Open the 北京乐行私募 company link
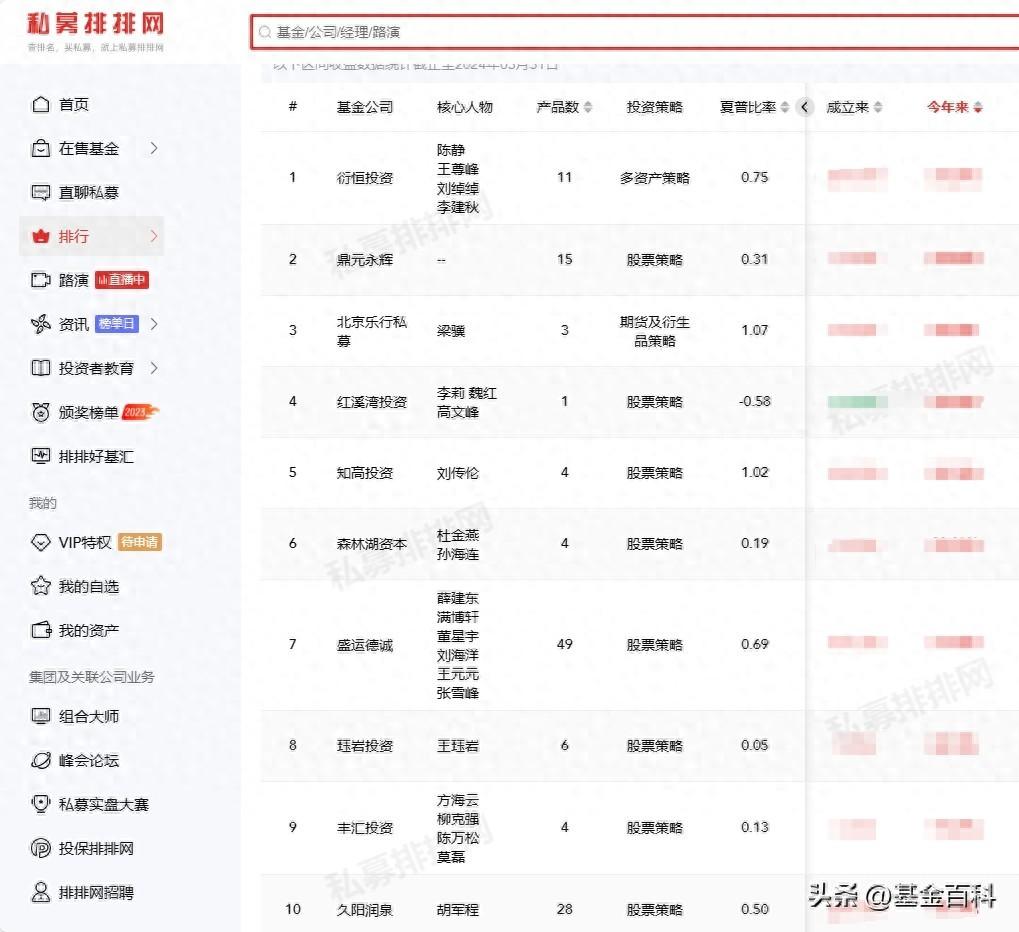 [372, 331]
